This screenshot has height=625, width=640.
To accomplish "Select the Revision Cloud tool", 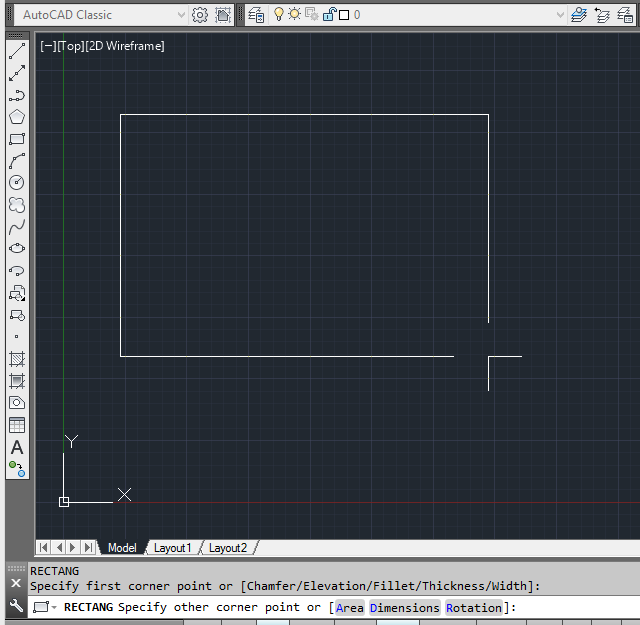I will tap(17, 205).
